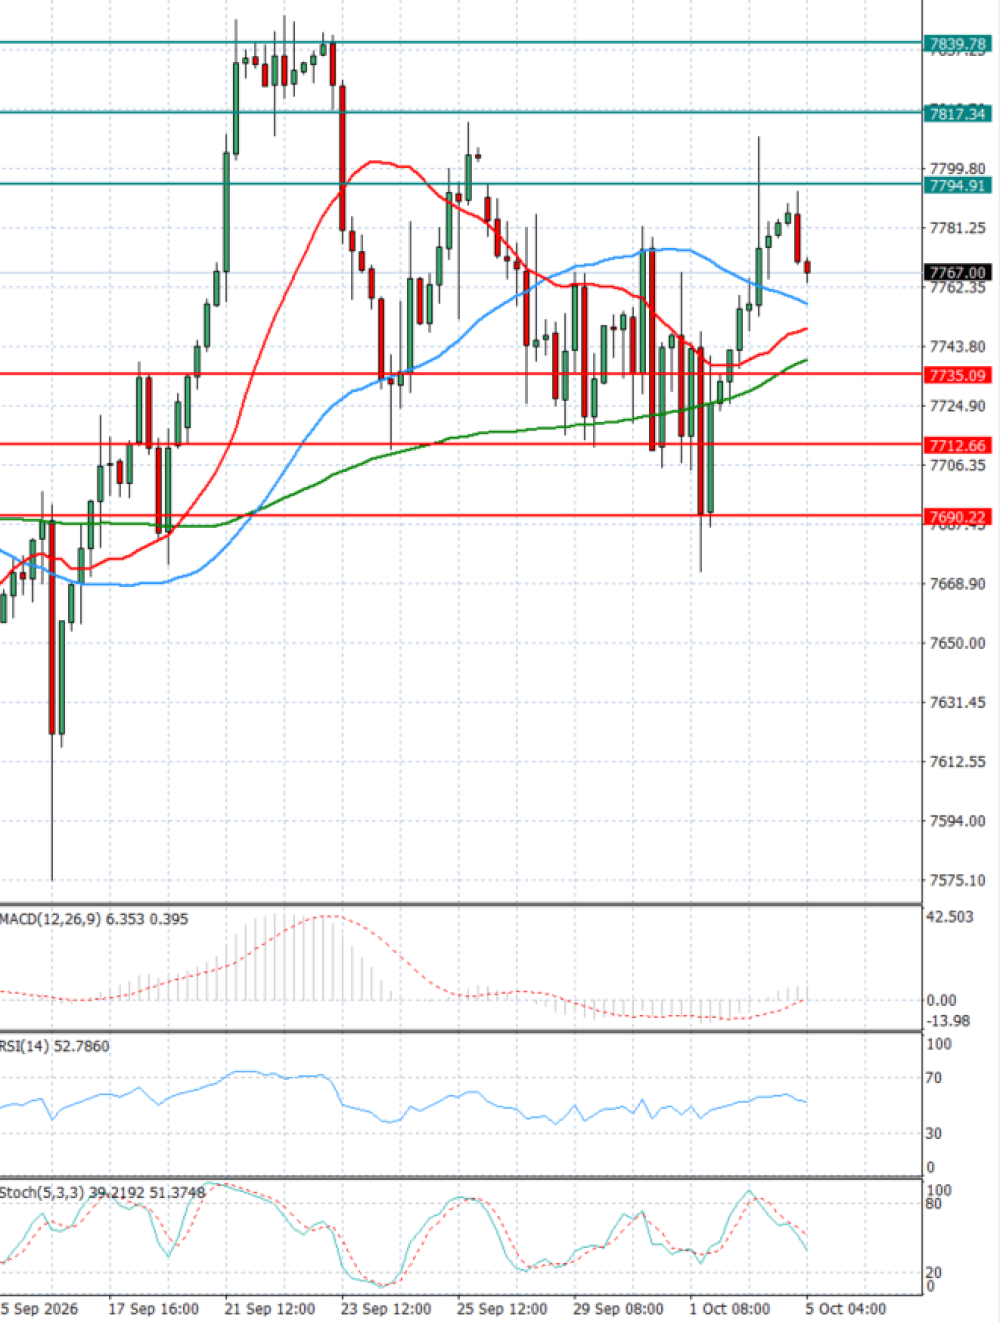Click the 80 level on Stochastic scale
This screenshot has height=1322, width=1000.
(x=934, y=1203)
